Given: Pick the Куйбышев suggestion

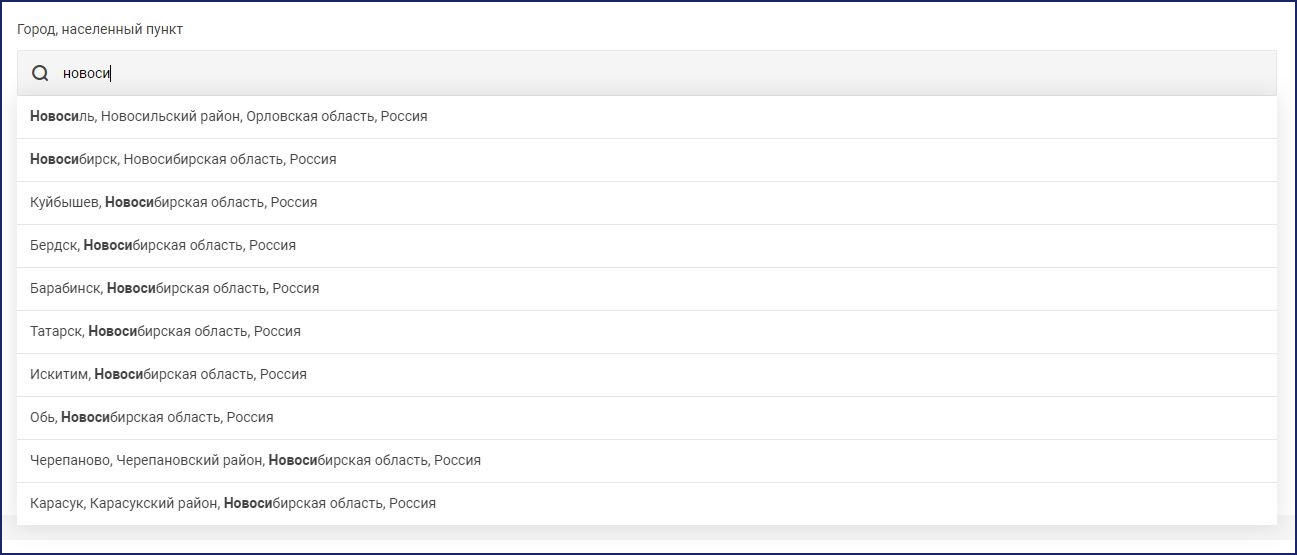Looking at the screenshot, I should pyautogui.click(x=647, y=203).
